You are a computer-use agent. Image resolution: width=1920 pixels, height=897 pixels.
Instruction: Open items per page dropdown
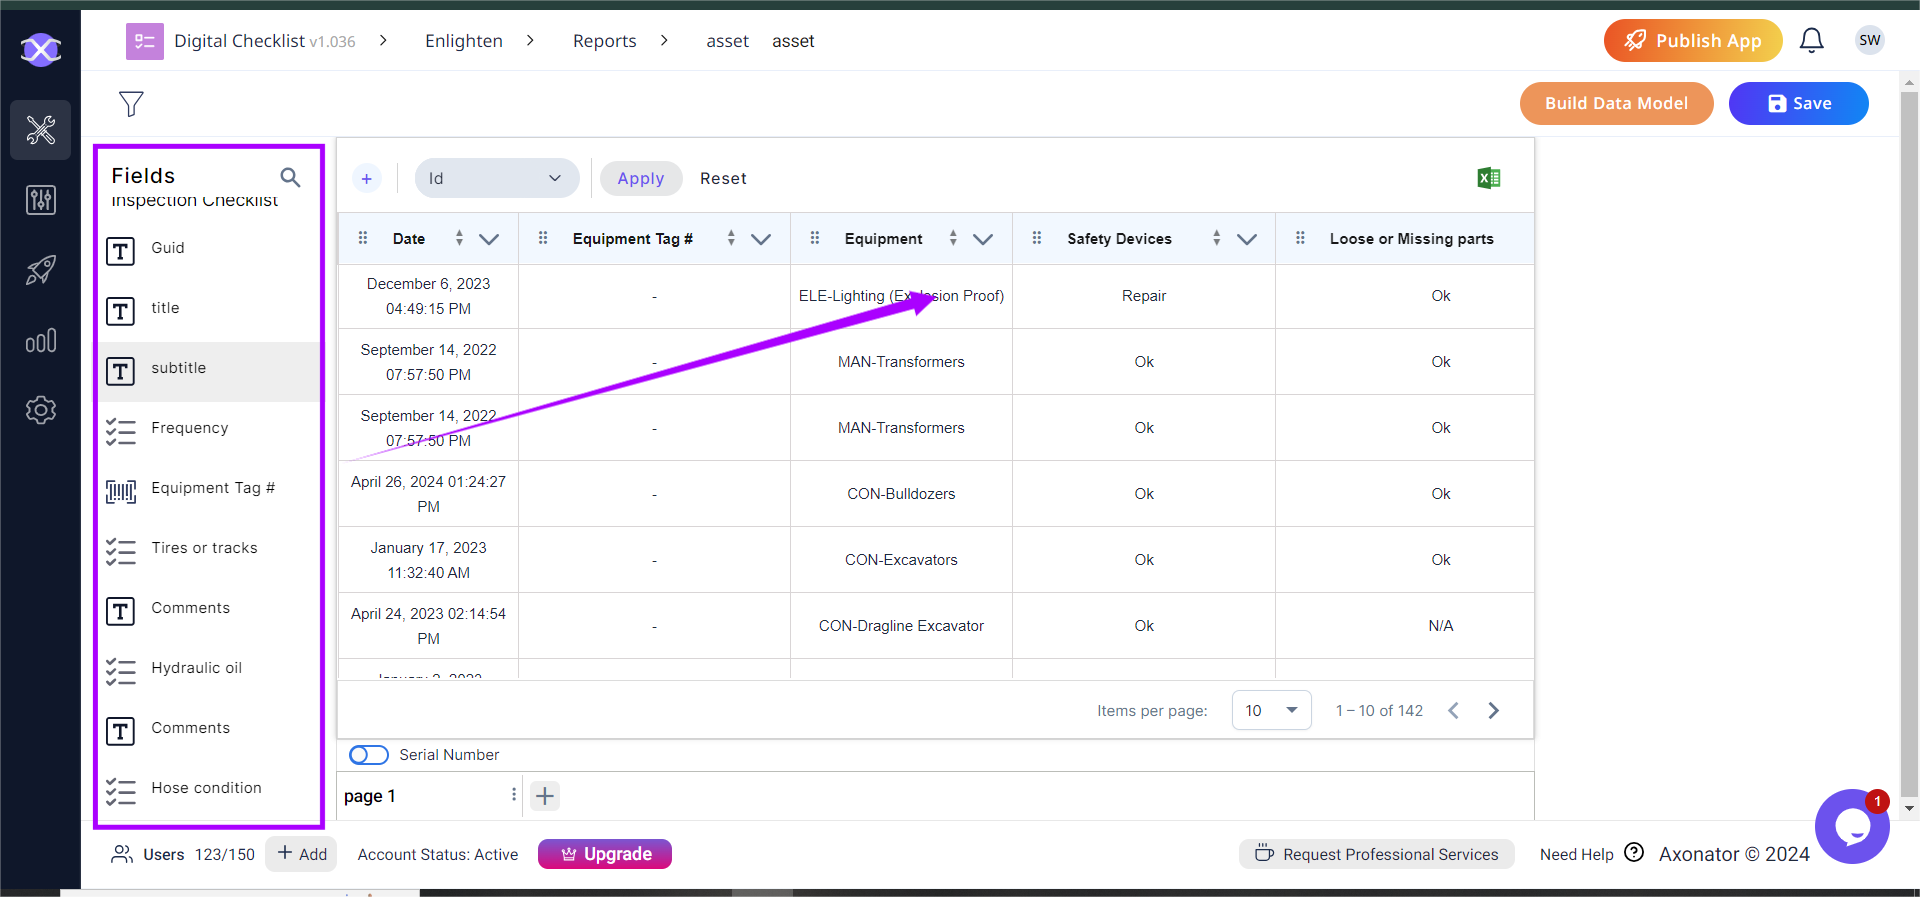pyautogui.click(x=1271, y=710)
